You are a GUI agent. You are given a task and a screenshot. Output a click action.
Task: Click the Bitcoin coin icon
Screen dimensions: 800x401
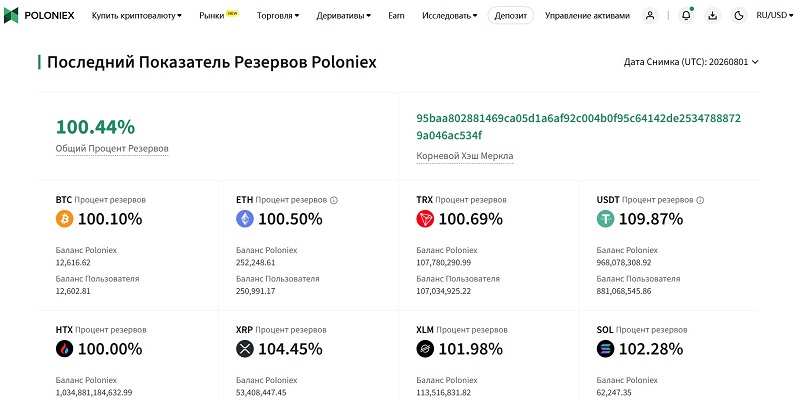pos(64,219)
